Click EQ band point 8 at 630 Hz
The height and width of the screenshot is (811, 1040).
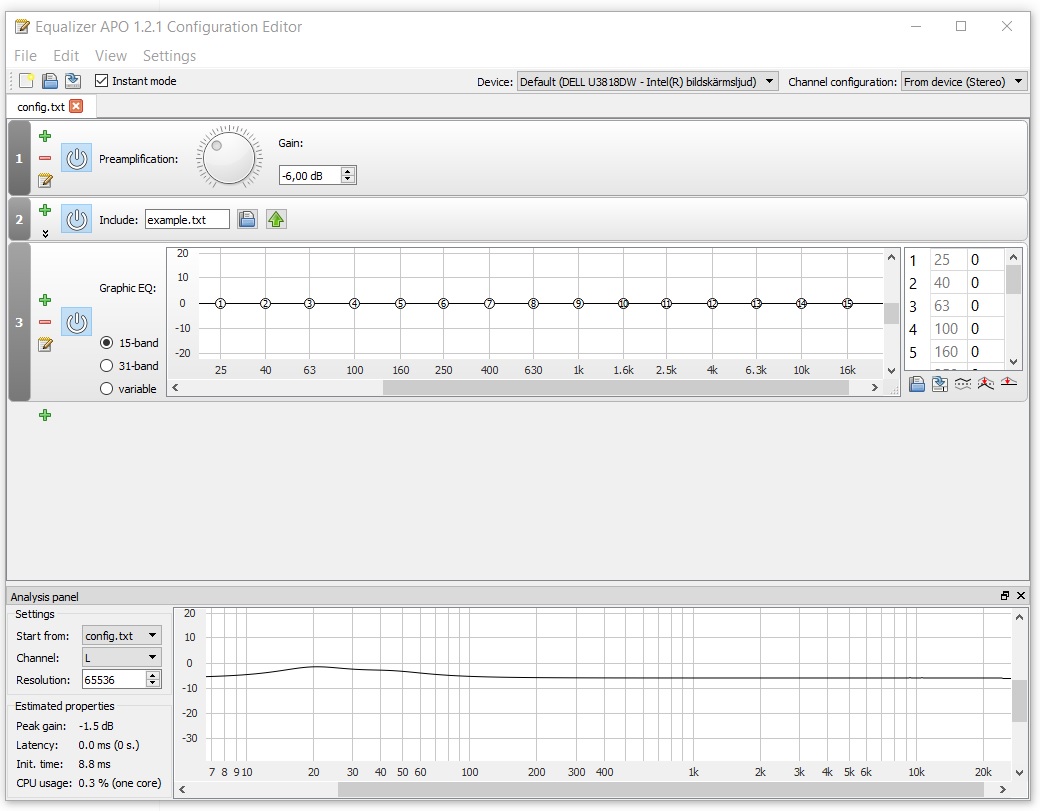pos(533,303)
